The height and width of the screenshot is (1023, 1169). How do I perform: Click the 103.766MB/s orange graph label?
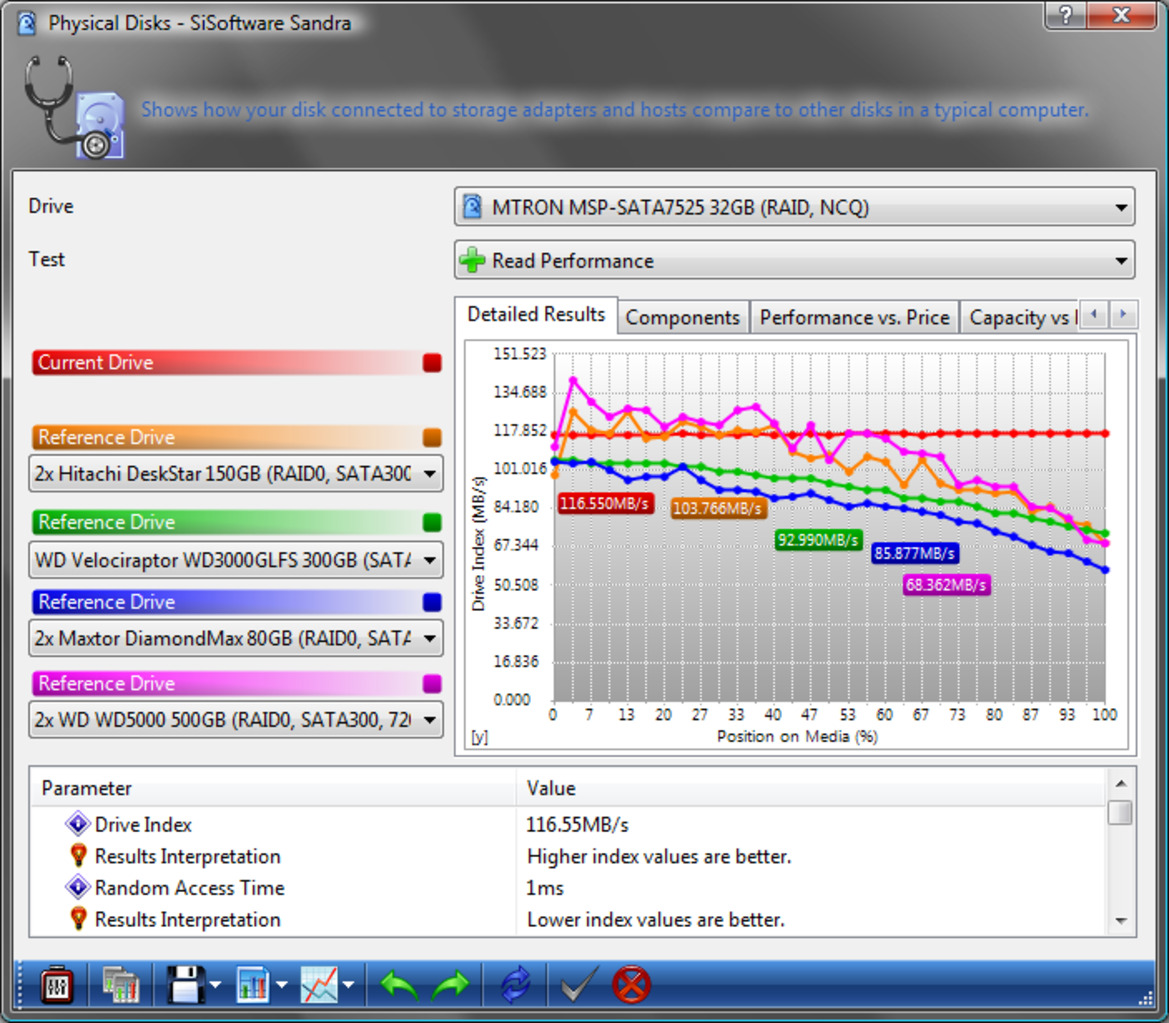717,509
